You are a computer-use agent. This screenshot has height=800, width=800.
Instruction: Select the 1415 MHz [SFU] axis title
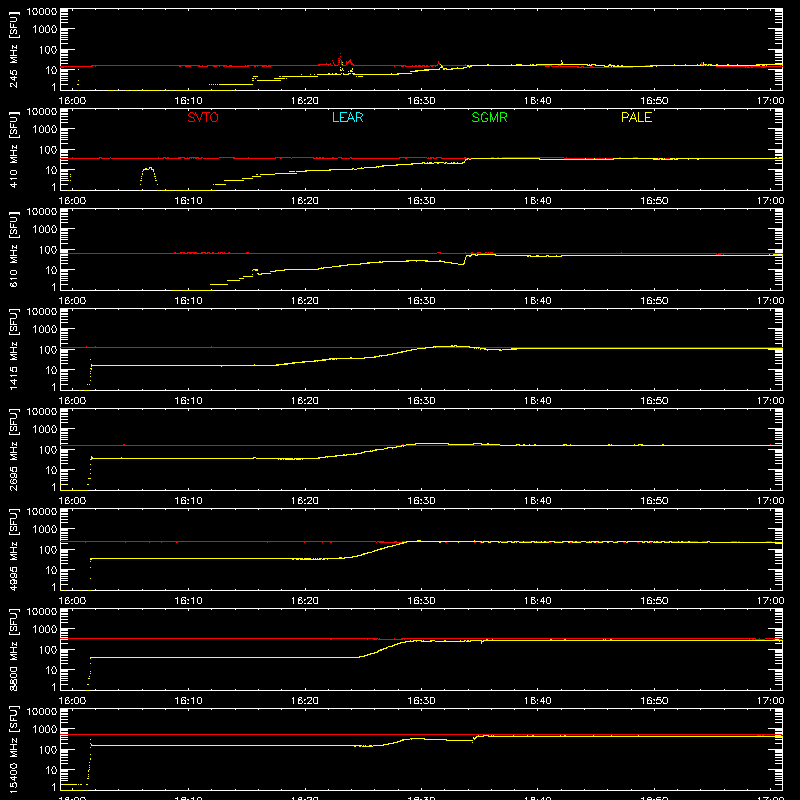tap(13, 349)
